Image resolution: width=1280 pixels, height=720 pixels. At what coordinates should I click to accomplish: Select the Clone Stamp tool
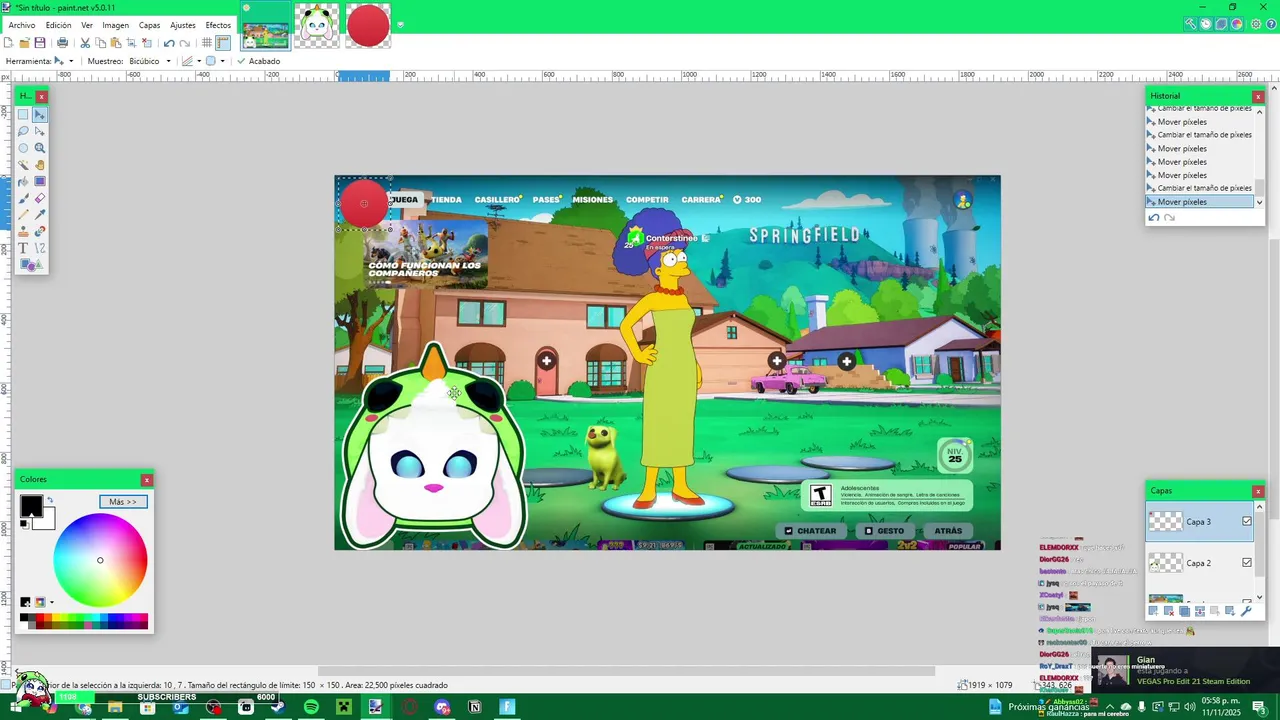click(x=23, y=231)
